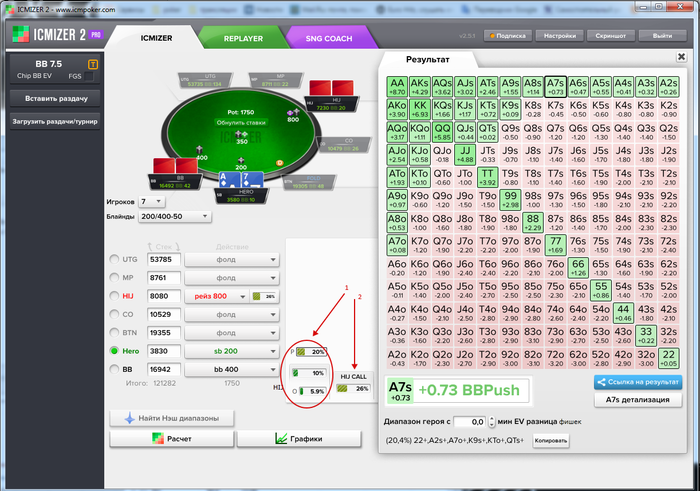Click the share icon on Ссылка на результат
This screenshot has width=700, height=491.
pyautogui.click(x=601, y=382)
